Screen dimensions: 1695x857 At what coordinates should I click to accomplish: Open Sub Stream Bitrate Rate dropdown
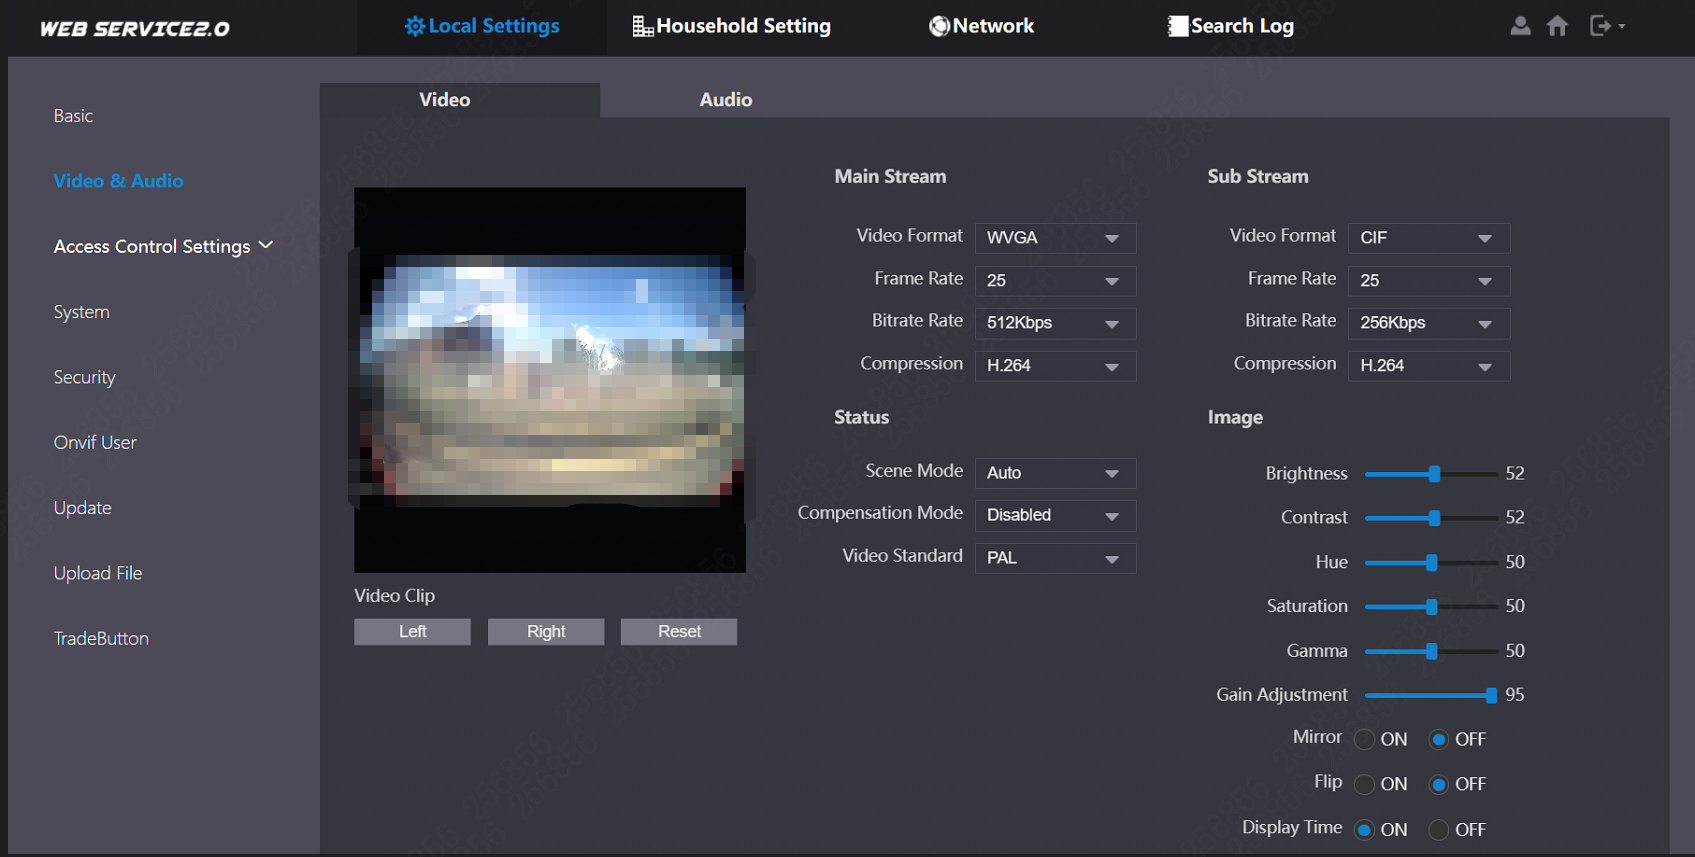coord(1428,323)
